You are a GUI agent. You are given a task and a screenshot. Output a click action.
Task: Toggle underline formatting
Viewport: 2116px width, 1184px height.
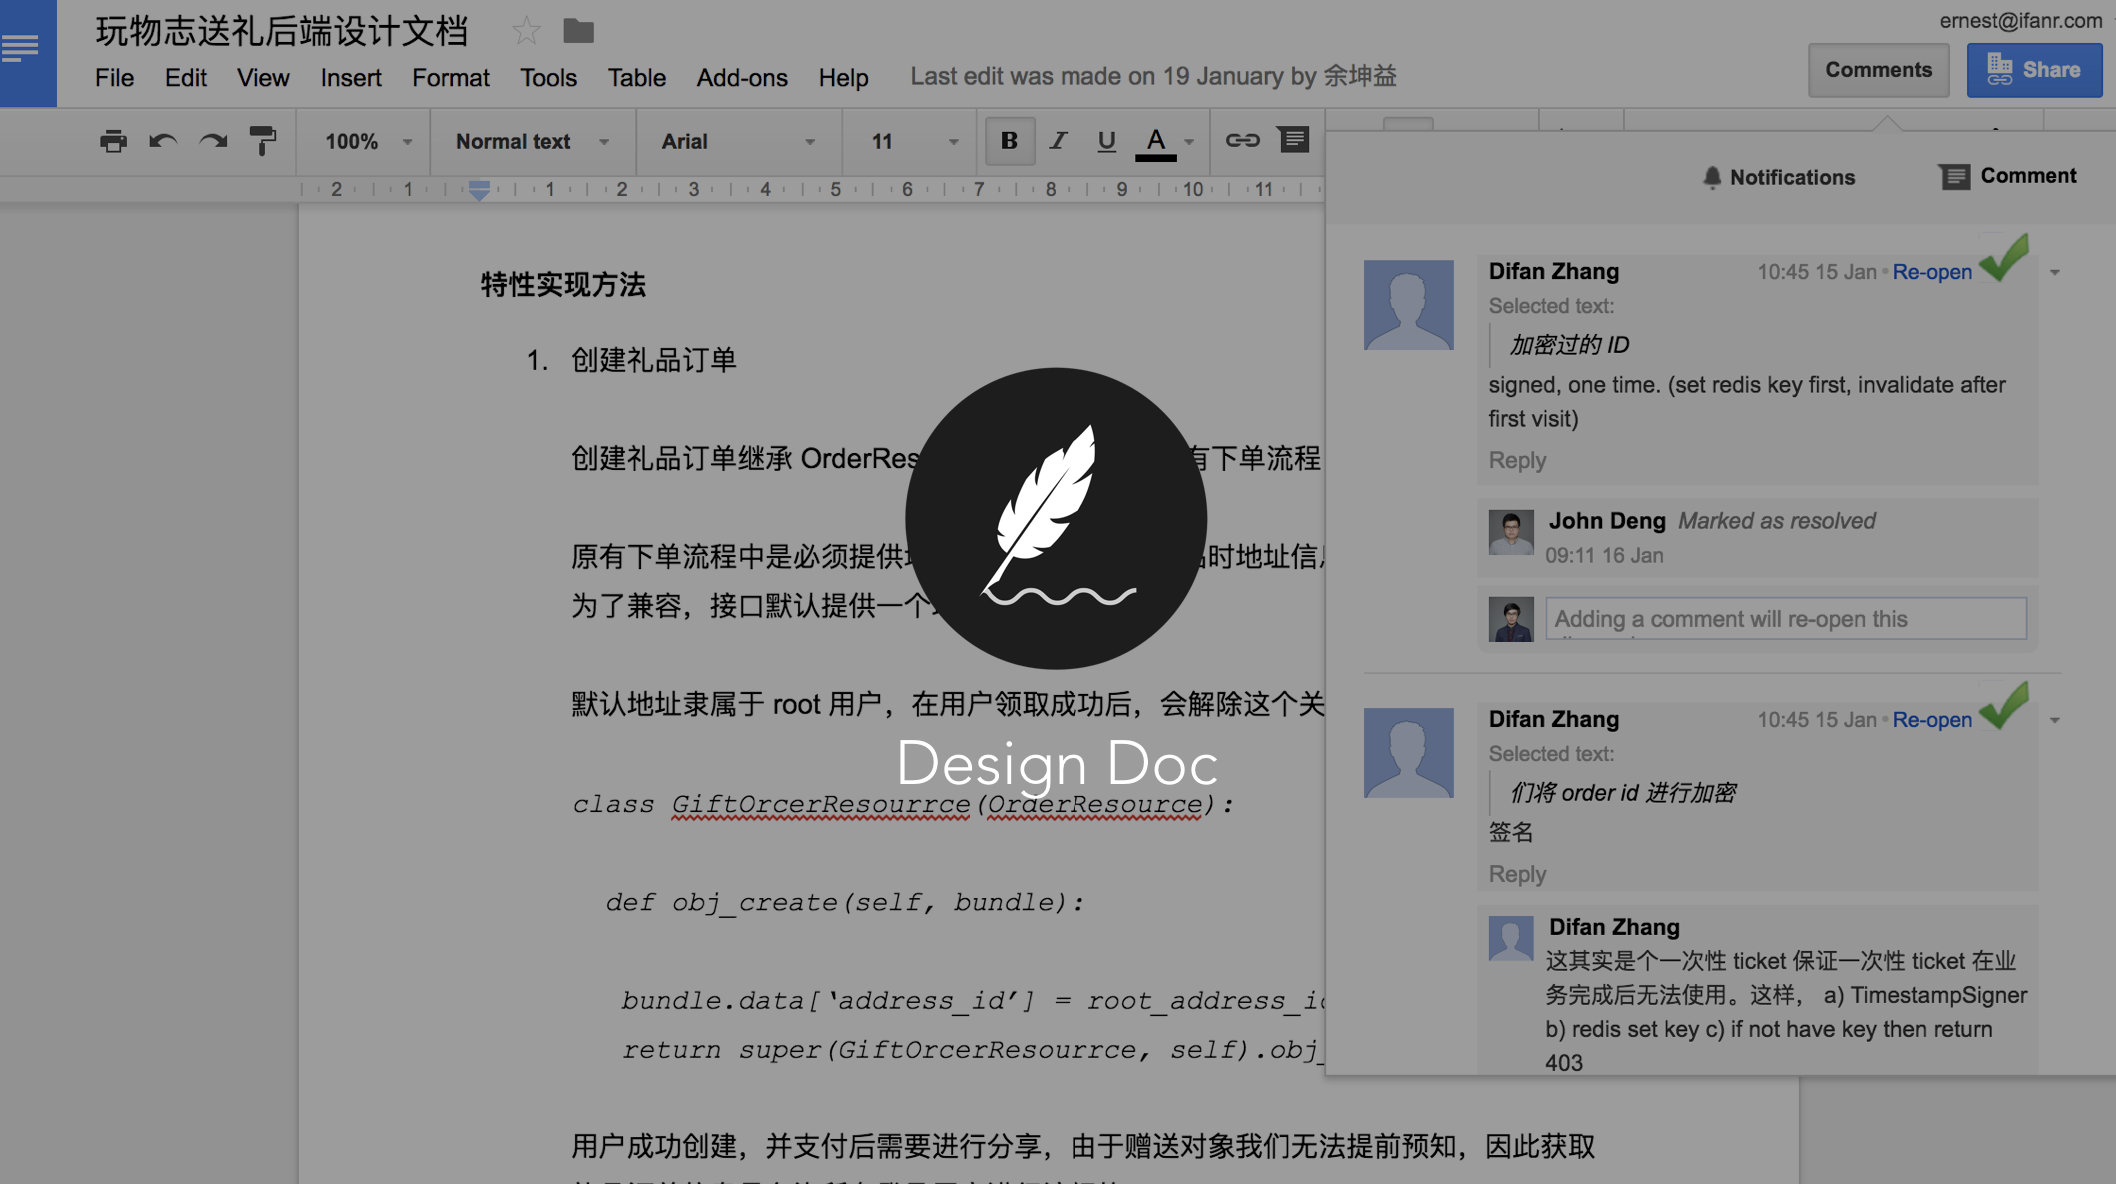[1106, 141]
